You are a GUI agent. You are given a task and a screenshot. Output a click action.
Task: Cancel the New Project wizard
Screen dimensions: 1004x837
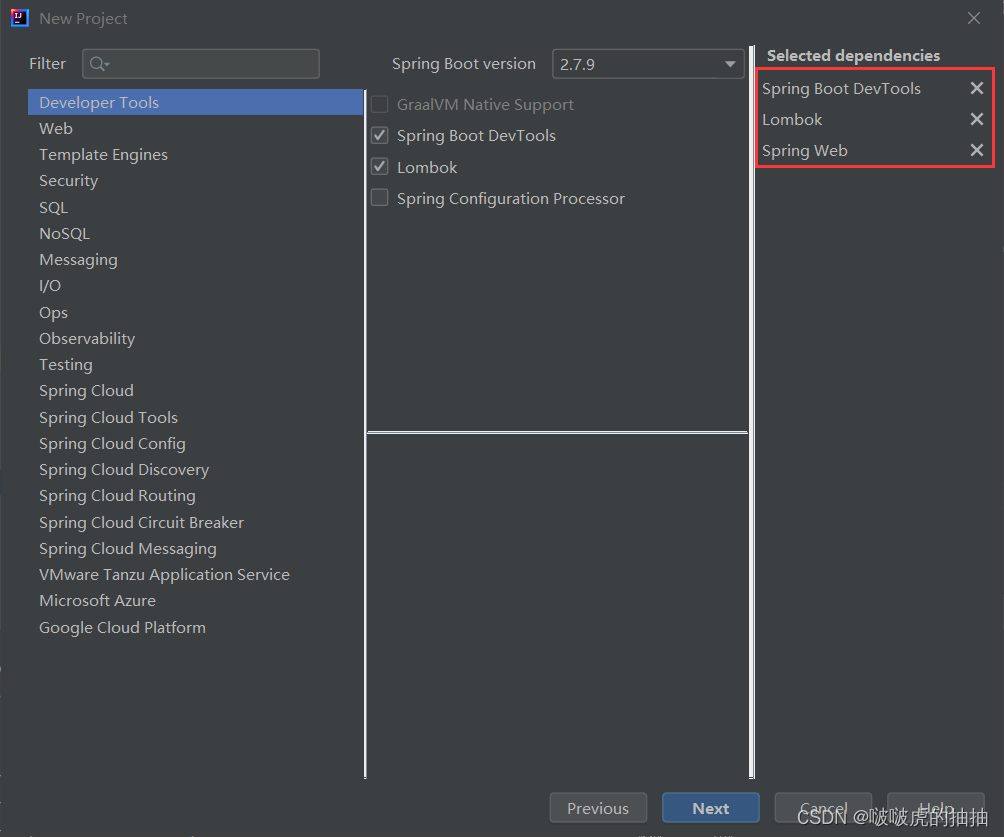[x=823, y=808]
